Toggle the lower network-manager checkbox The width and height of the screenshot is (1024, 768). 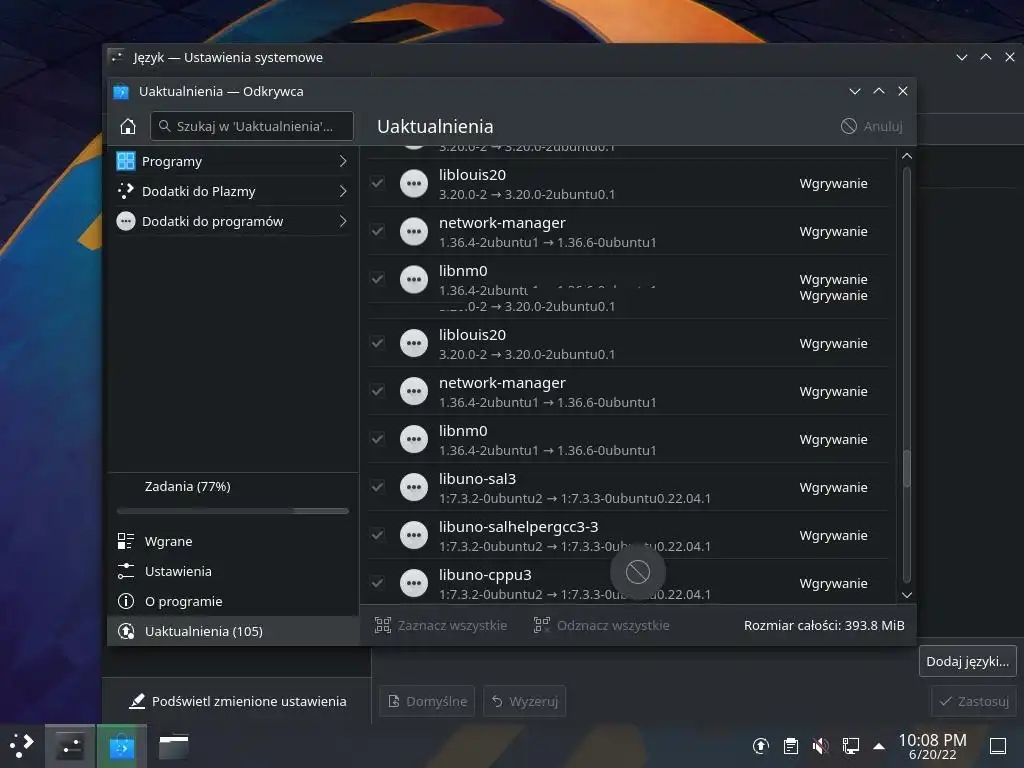coord(377,391)
